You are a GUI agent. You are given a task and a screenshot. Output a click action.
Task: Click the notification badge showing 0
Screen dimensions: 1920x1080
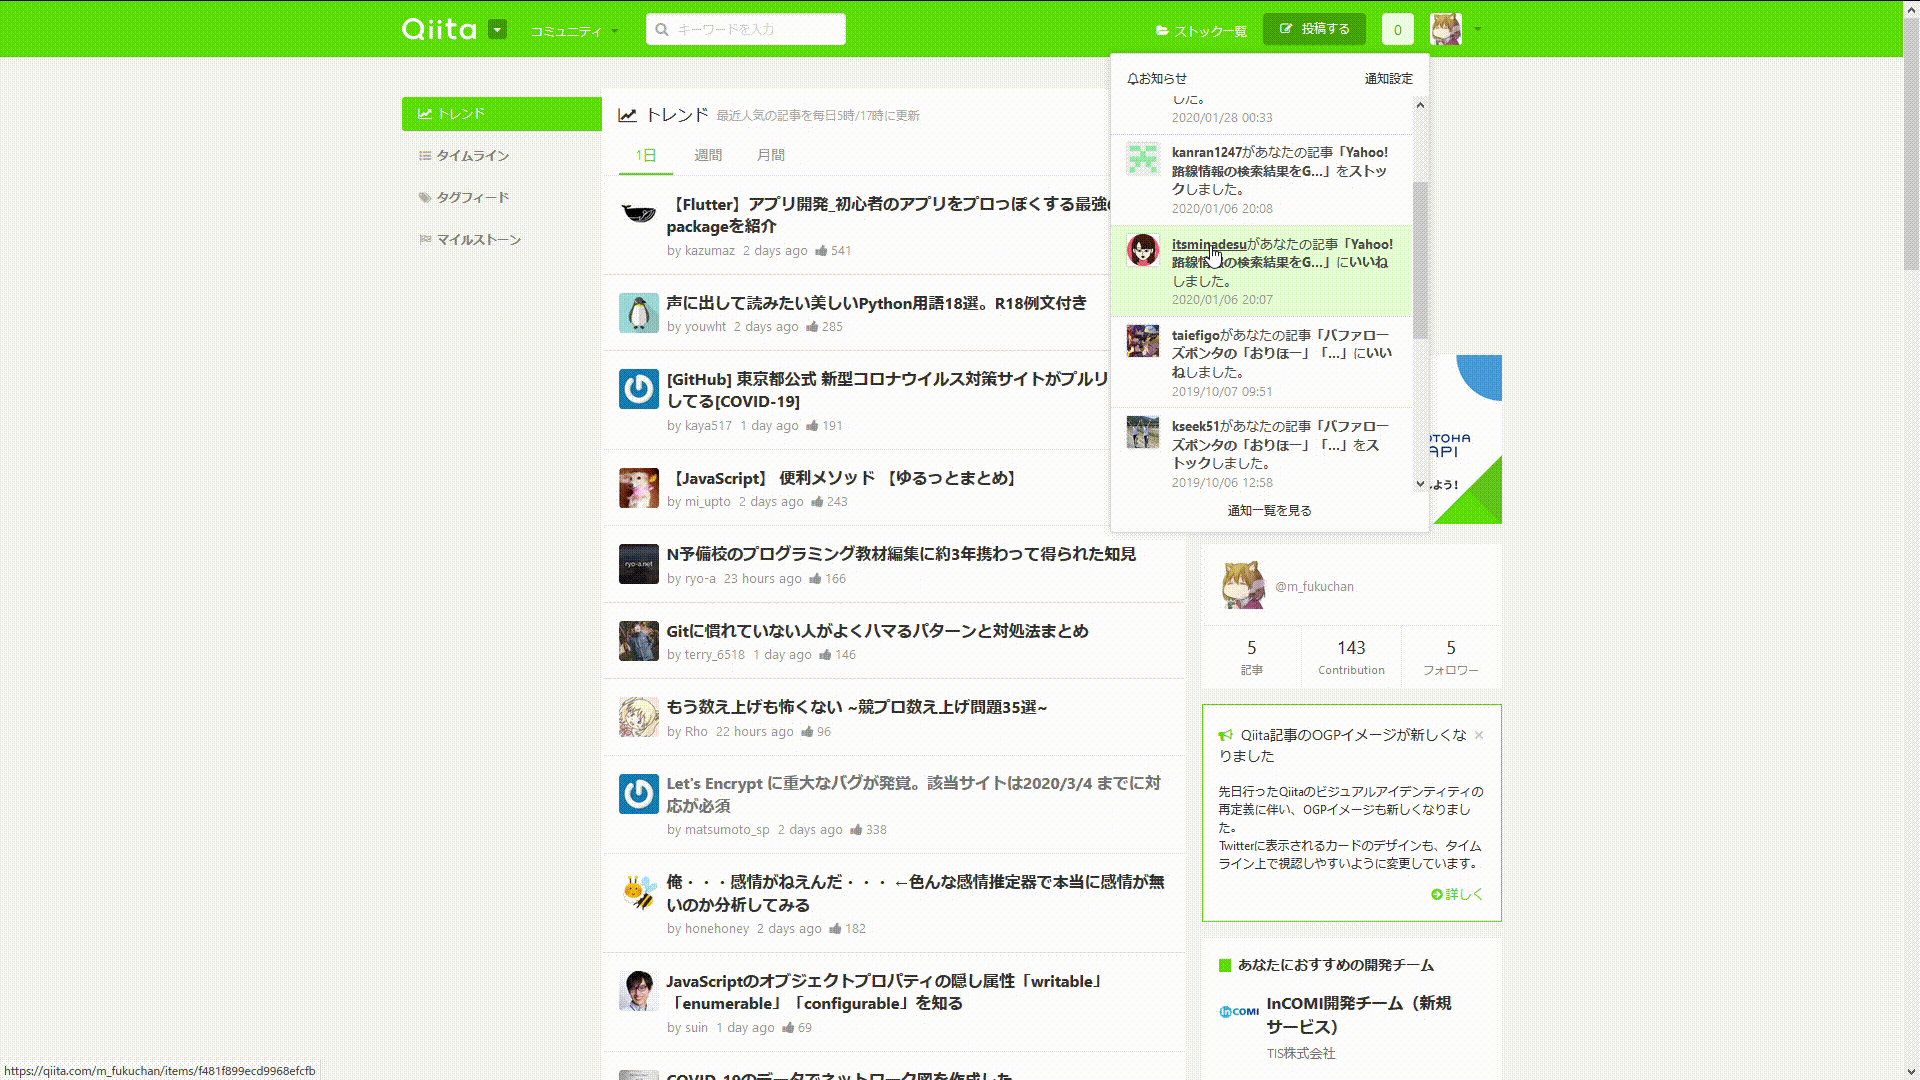pyautogui.click(x=1397, y=29)
